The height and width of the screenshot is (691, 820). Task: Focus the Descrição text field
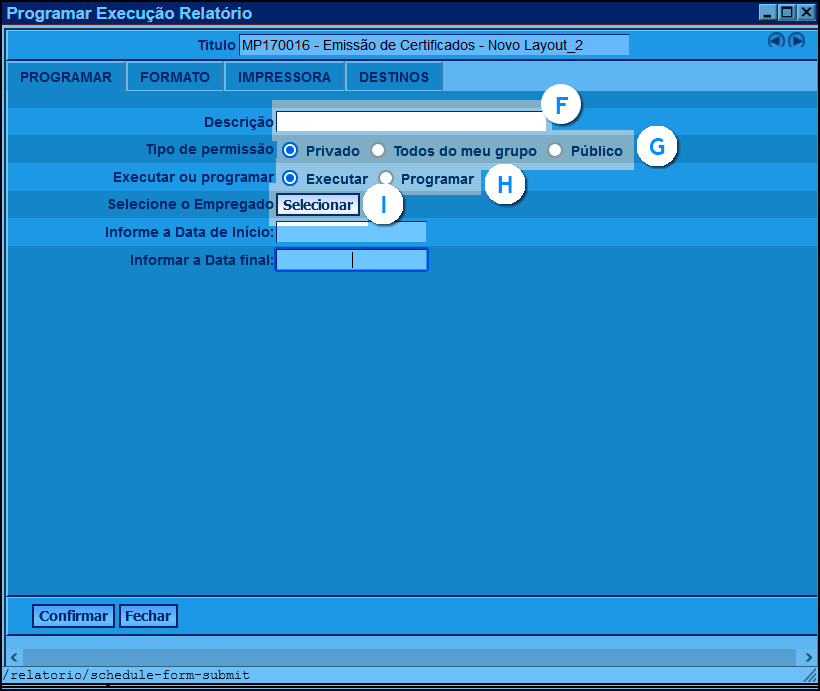point(411,121)
